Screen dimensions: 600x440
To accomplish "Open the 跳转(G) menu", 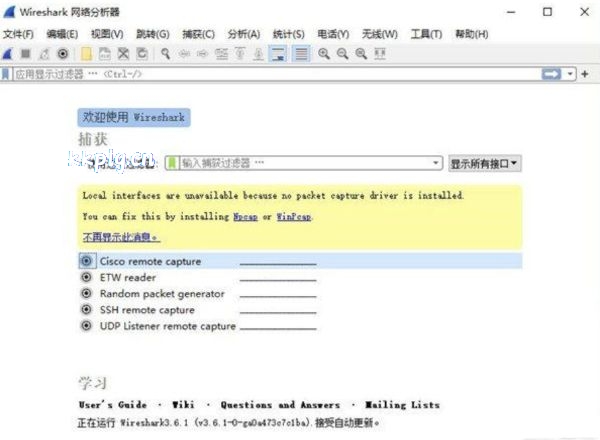I will tap(153, 34).
